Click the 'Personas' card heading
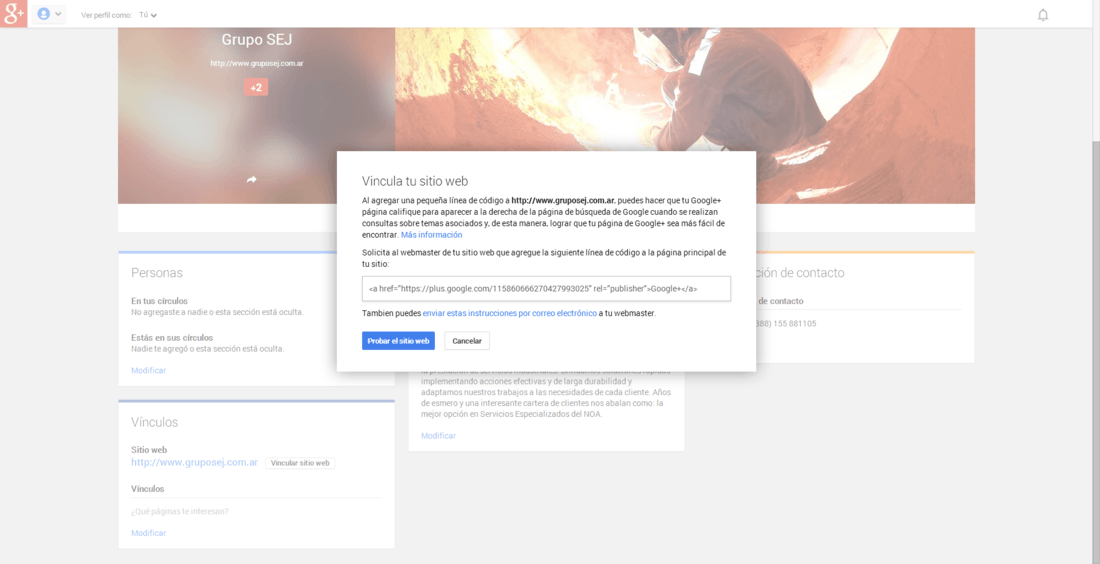 click(156, 273)
